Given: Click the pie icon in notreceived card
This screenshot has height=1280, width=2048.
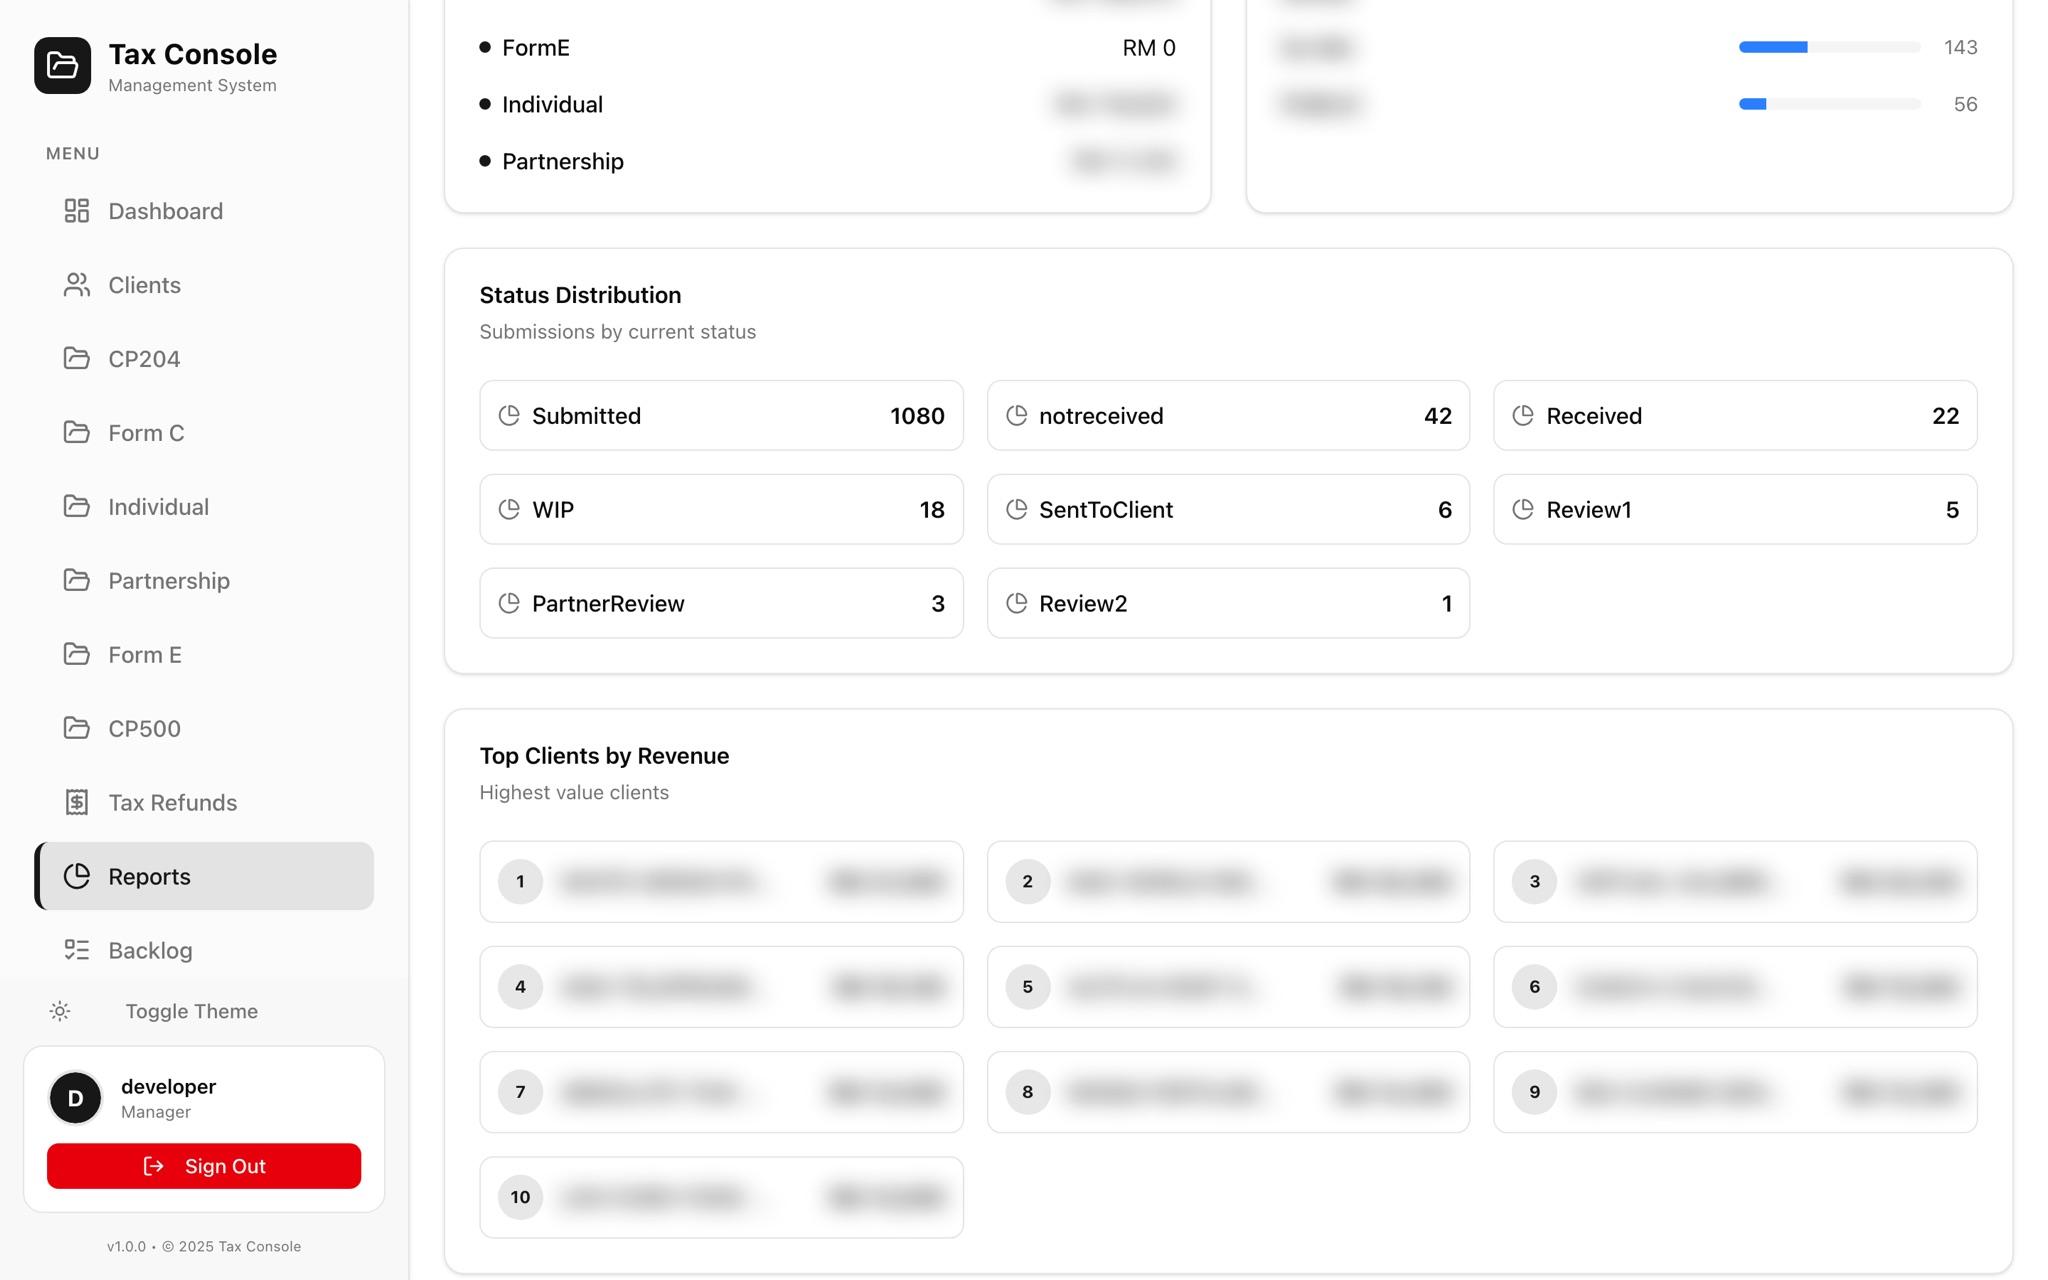Looking at the screenshot, I should pyautogui.click(x=1016, y=415).
